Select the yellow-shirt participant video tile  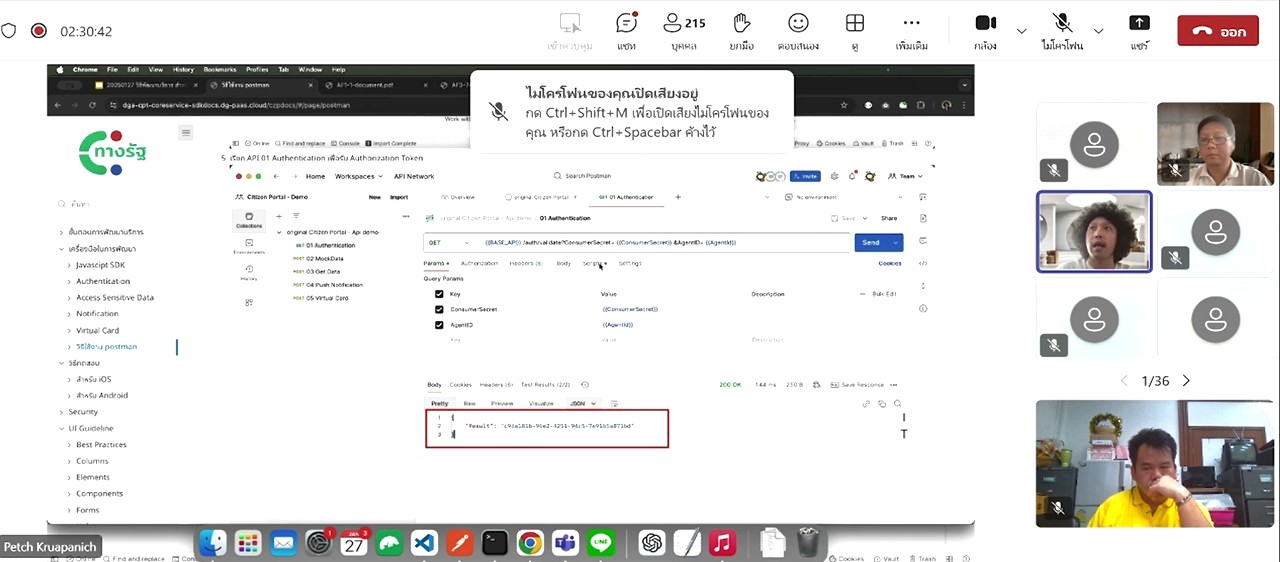click(x=1154, y=463)
